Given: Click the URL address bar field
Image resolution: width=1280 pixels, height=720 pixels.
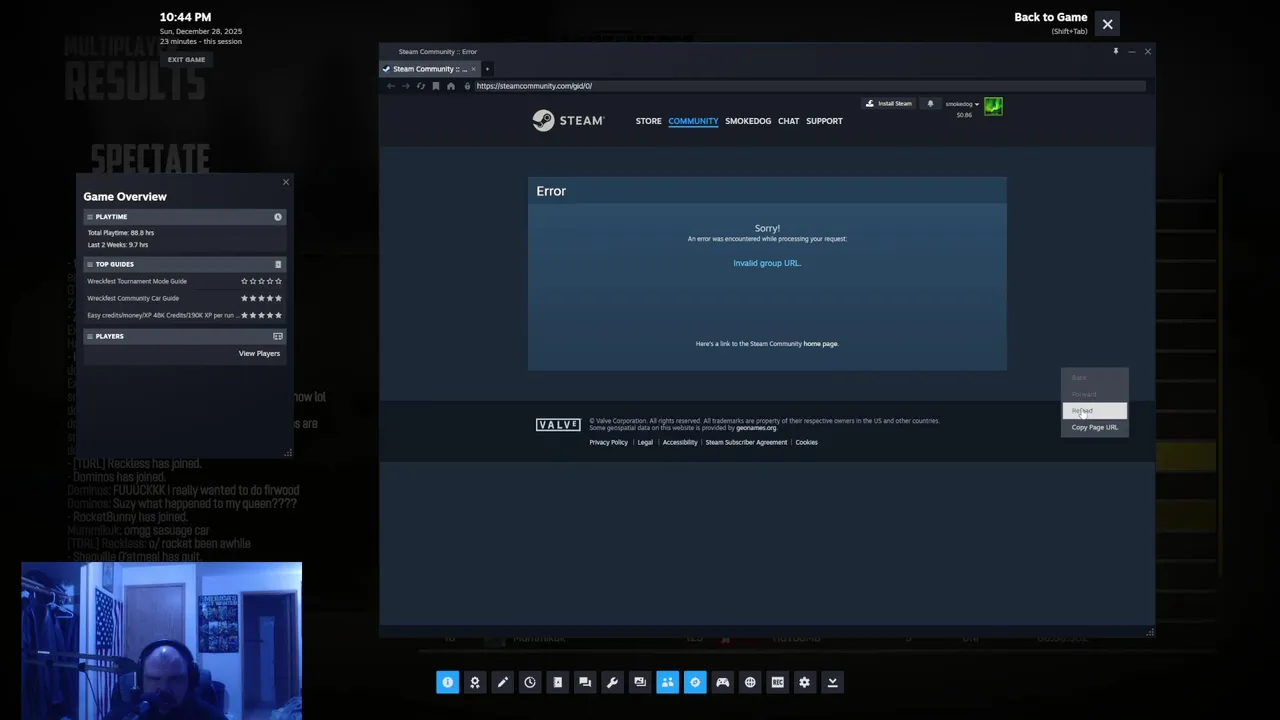Looking at the screenshot, I should [808, 86].
